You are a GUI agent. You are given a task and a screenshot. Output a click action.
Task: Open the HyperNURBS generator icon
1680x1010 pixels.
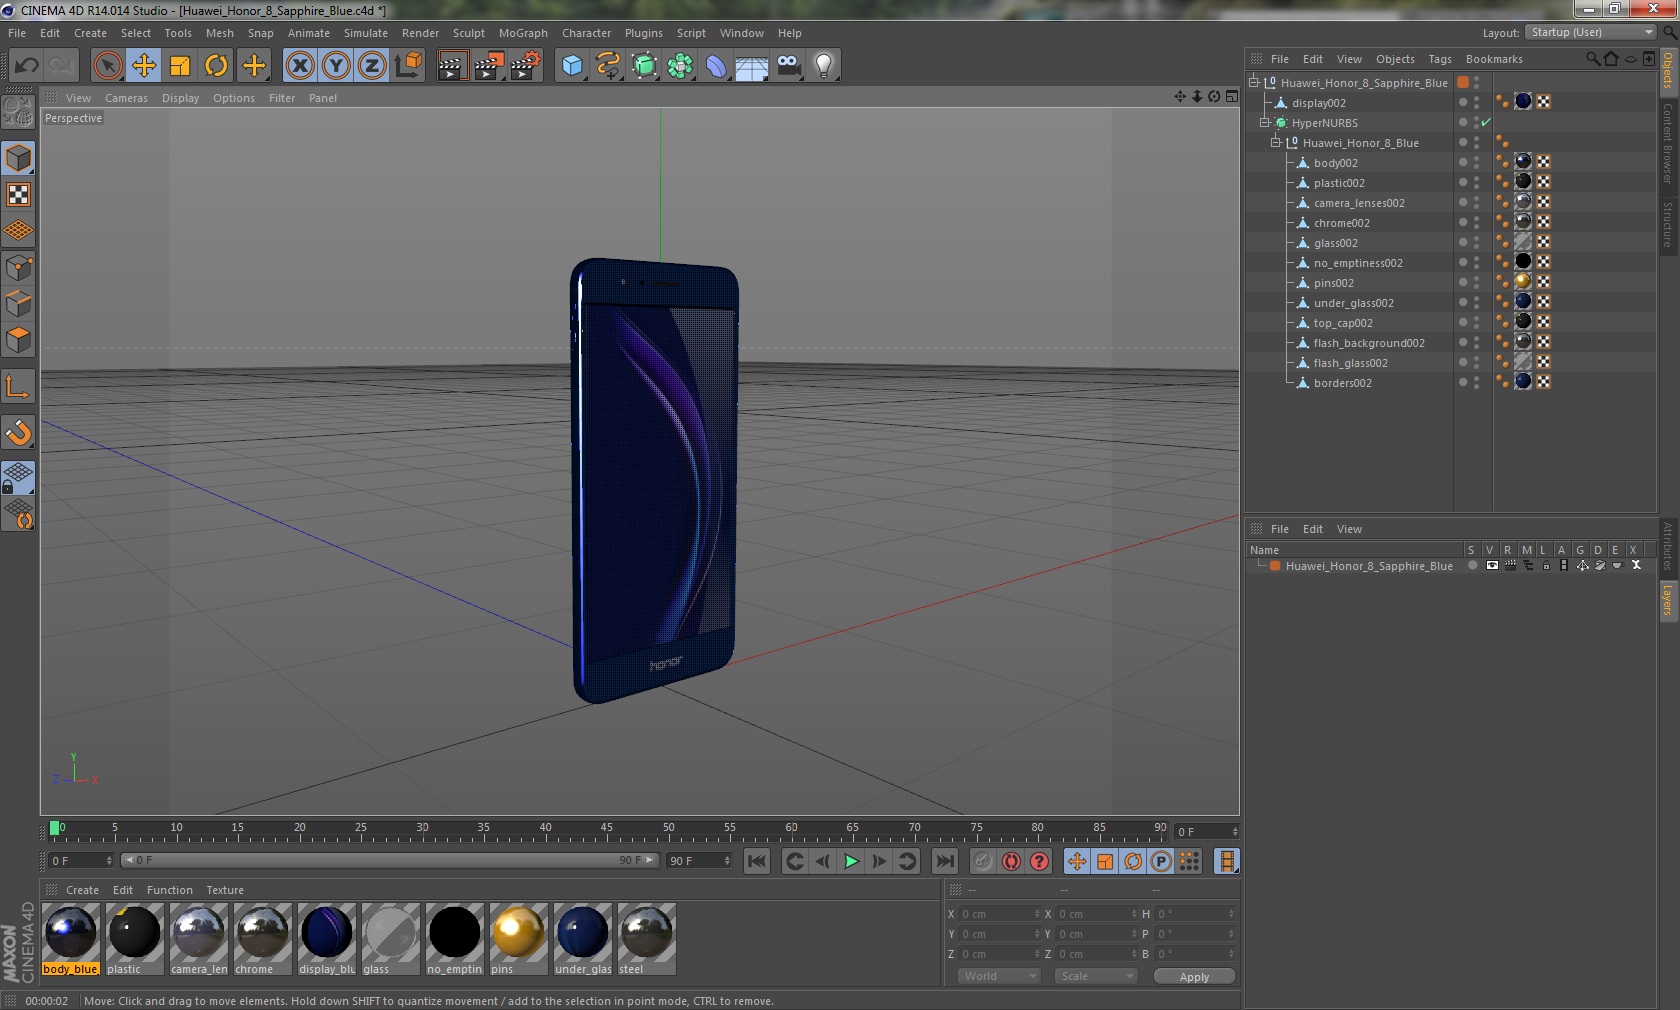[645, 66]
